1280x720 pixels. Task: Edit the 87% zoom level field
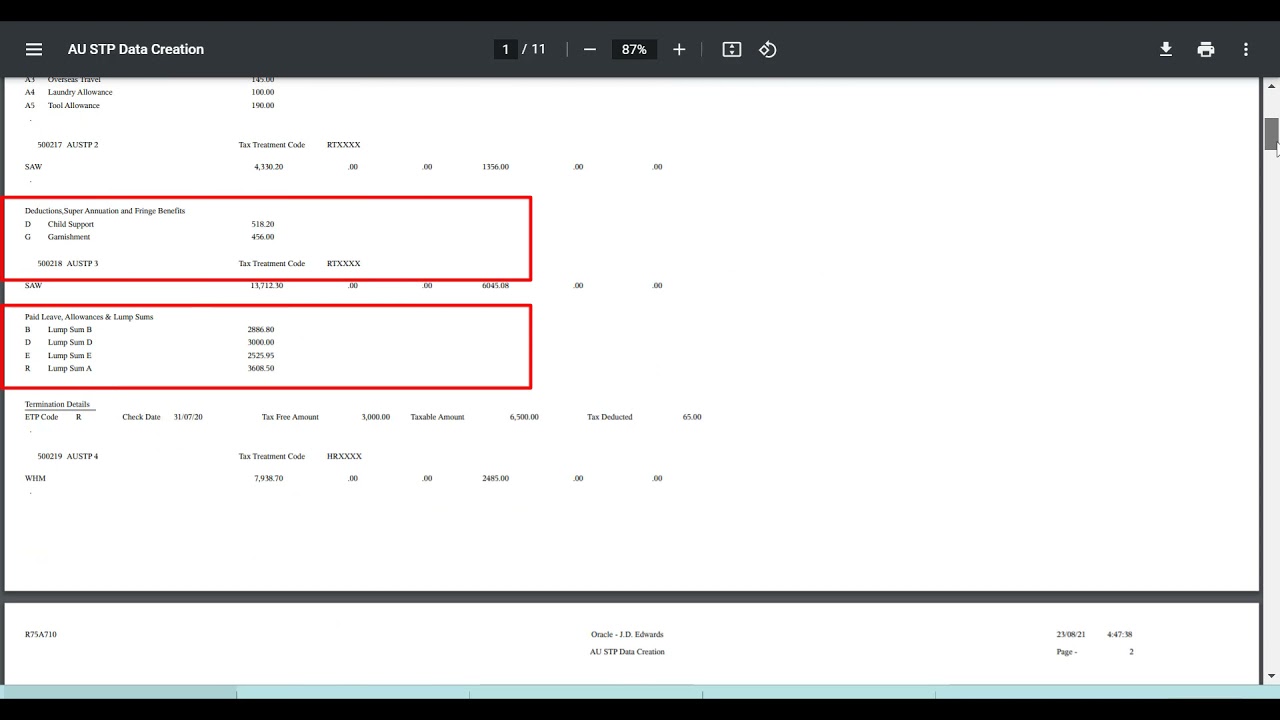[x=634, y=49]
